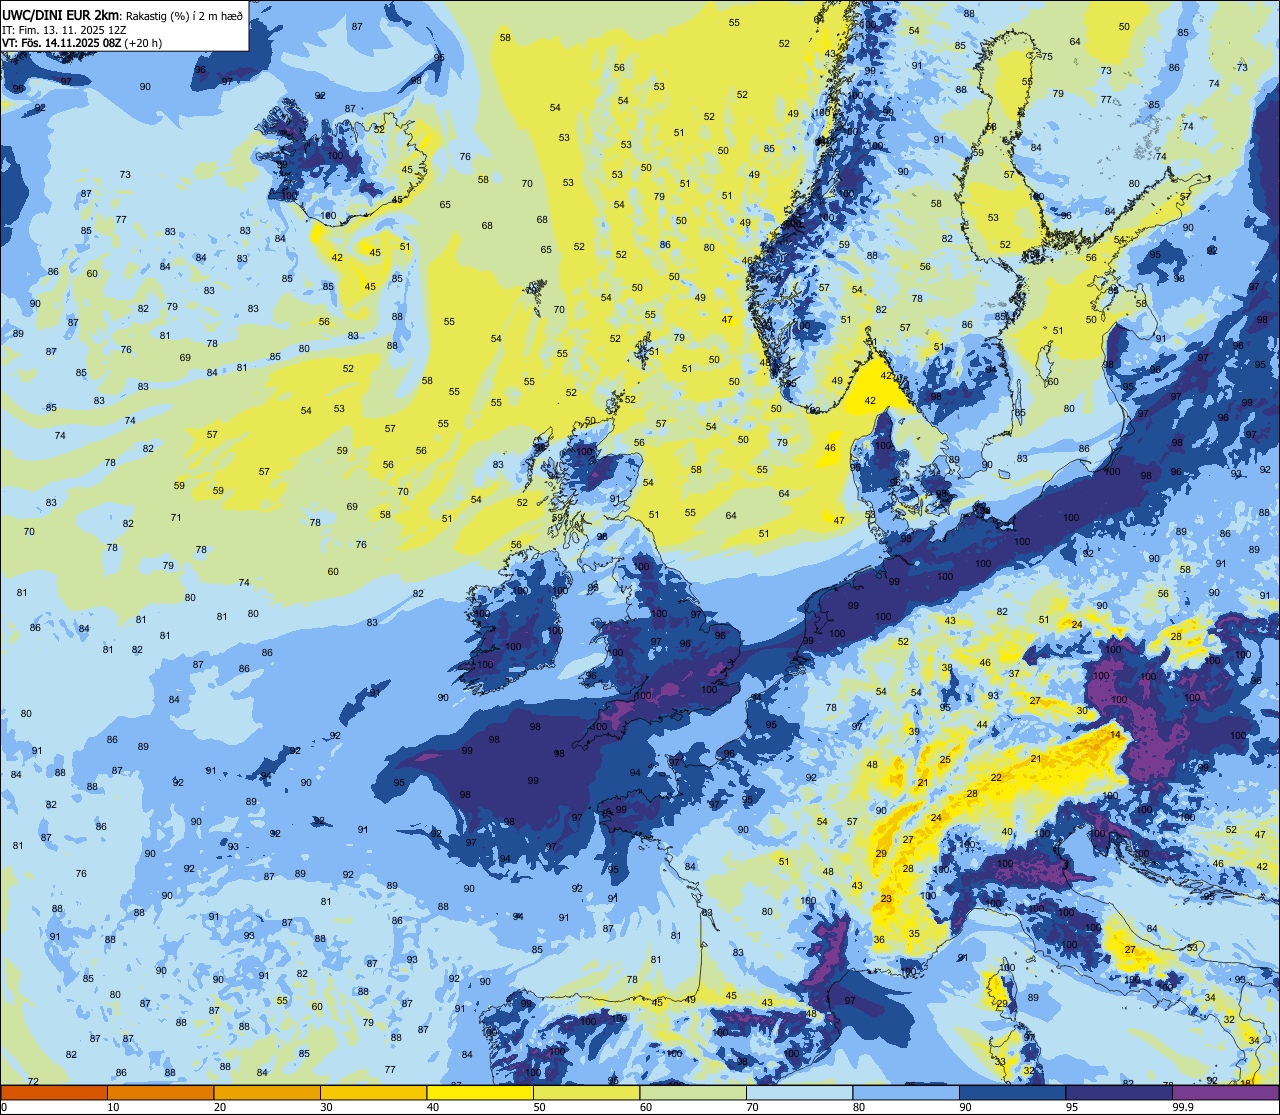Click the text 'Rakastig (%) í 2 m hæð'
This screenshot has width=1280, height=1115.
184,15
